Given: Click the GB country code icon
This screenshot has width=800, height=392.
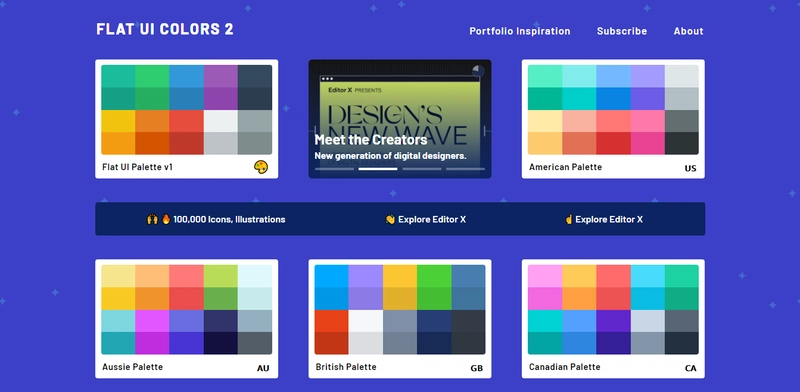Looking at the screenshot, I should point(477,369).
